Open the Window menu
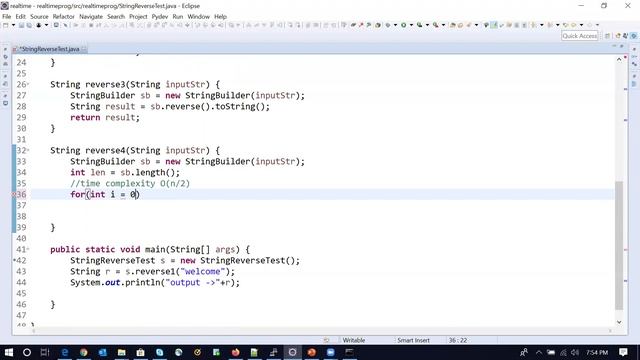Viewport: 640px width, 360px height. [x=198, y=17]
